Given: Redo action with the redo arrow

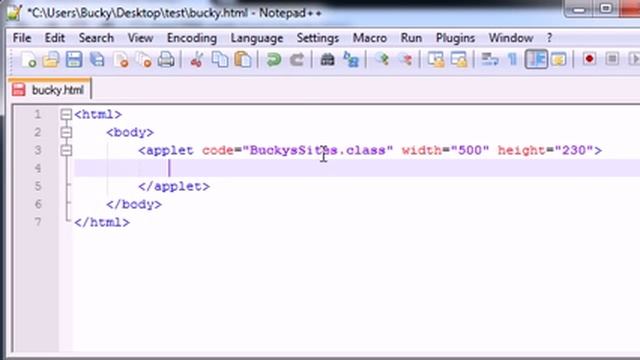Looking at the screenshot, I should [297, 60].
